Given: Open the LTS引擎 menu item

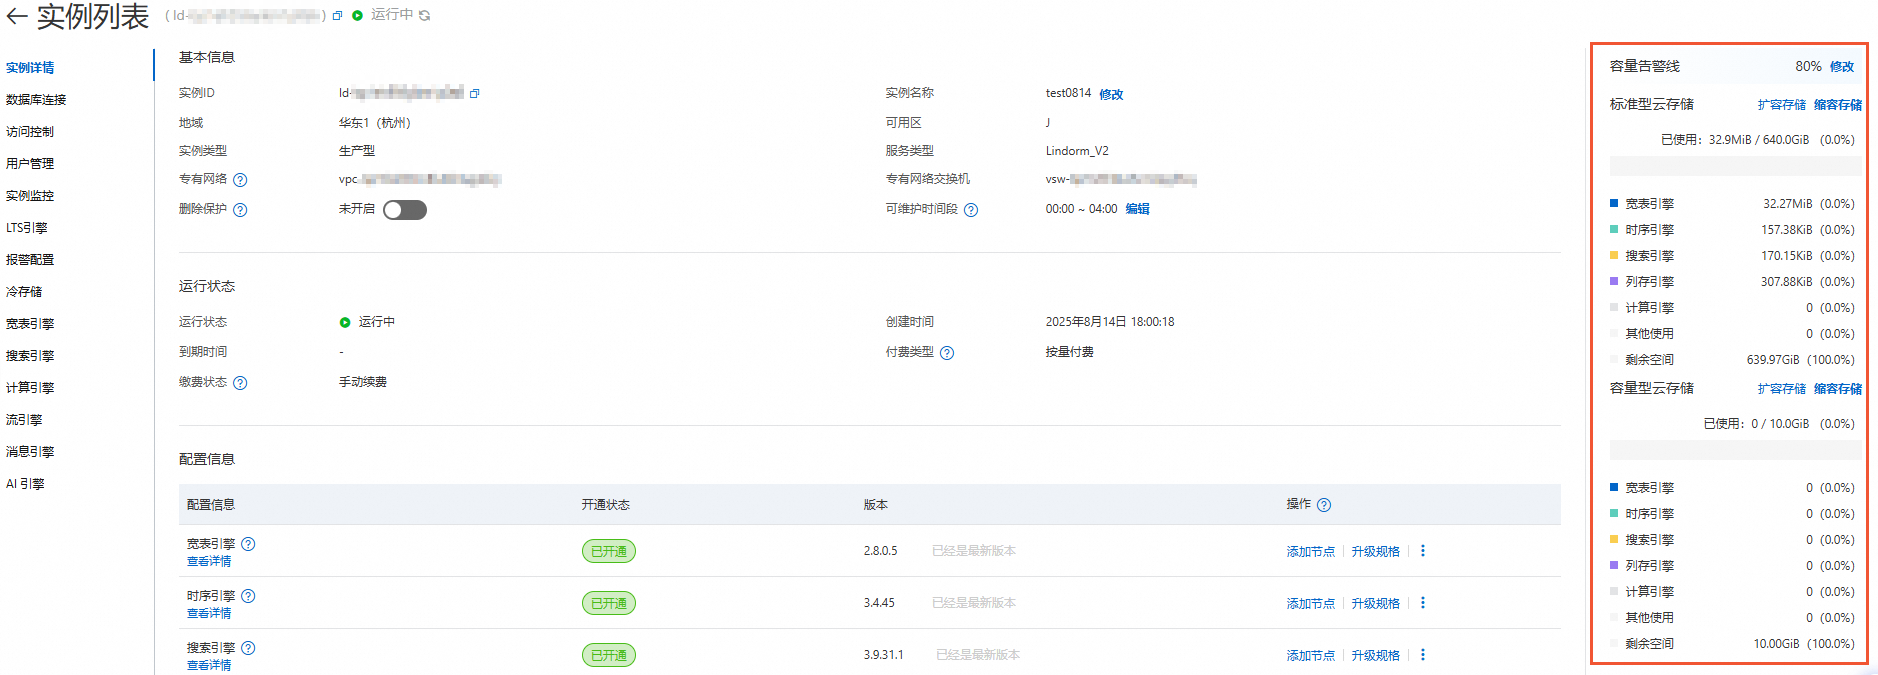Looking at the screenshot, I should coord(27,228).
